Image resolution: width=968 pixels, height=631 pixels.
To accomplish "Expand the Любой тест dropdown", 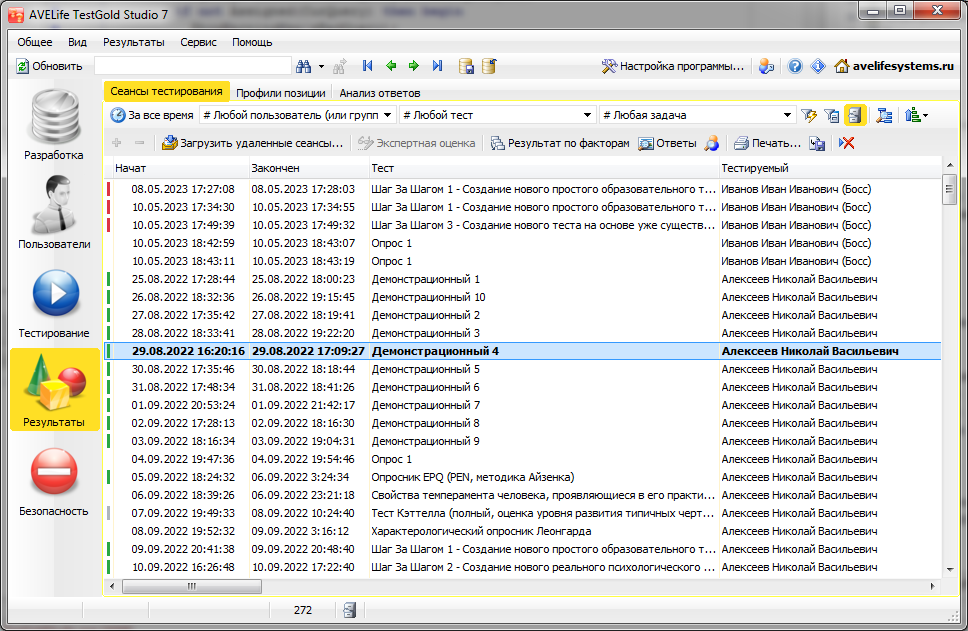I will coord(590,115).
